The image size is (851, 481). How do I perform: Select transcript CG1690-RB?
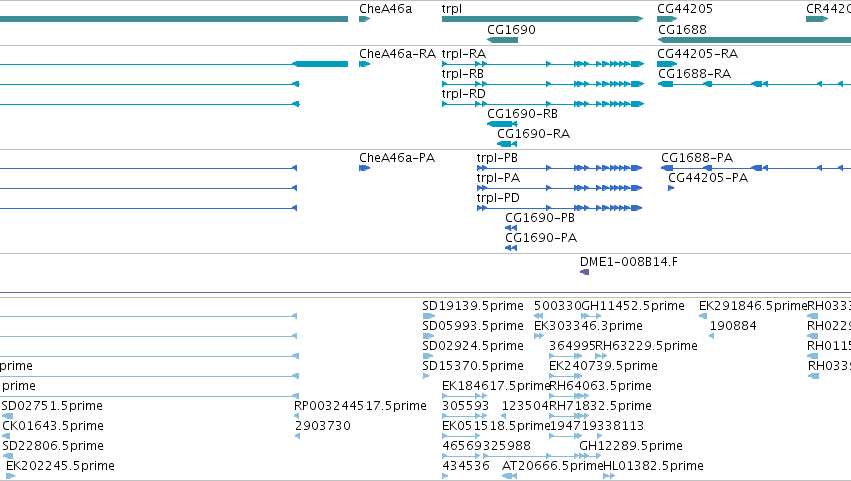click(x=522, y=113)
